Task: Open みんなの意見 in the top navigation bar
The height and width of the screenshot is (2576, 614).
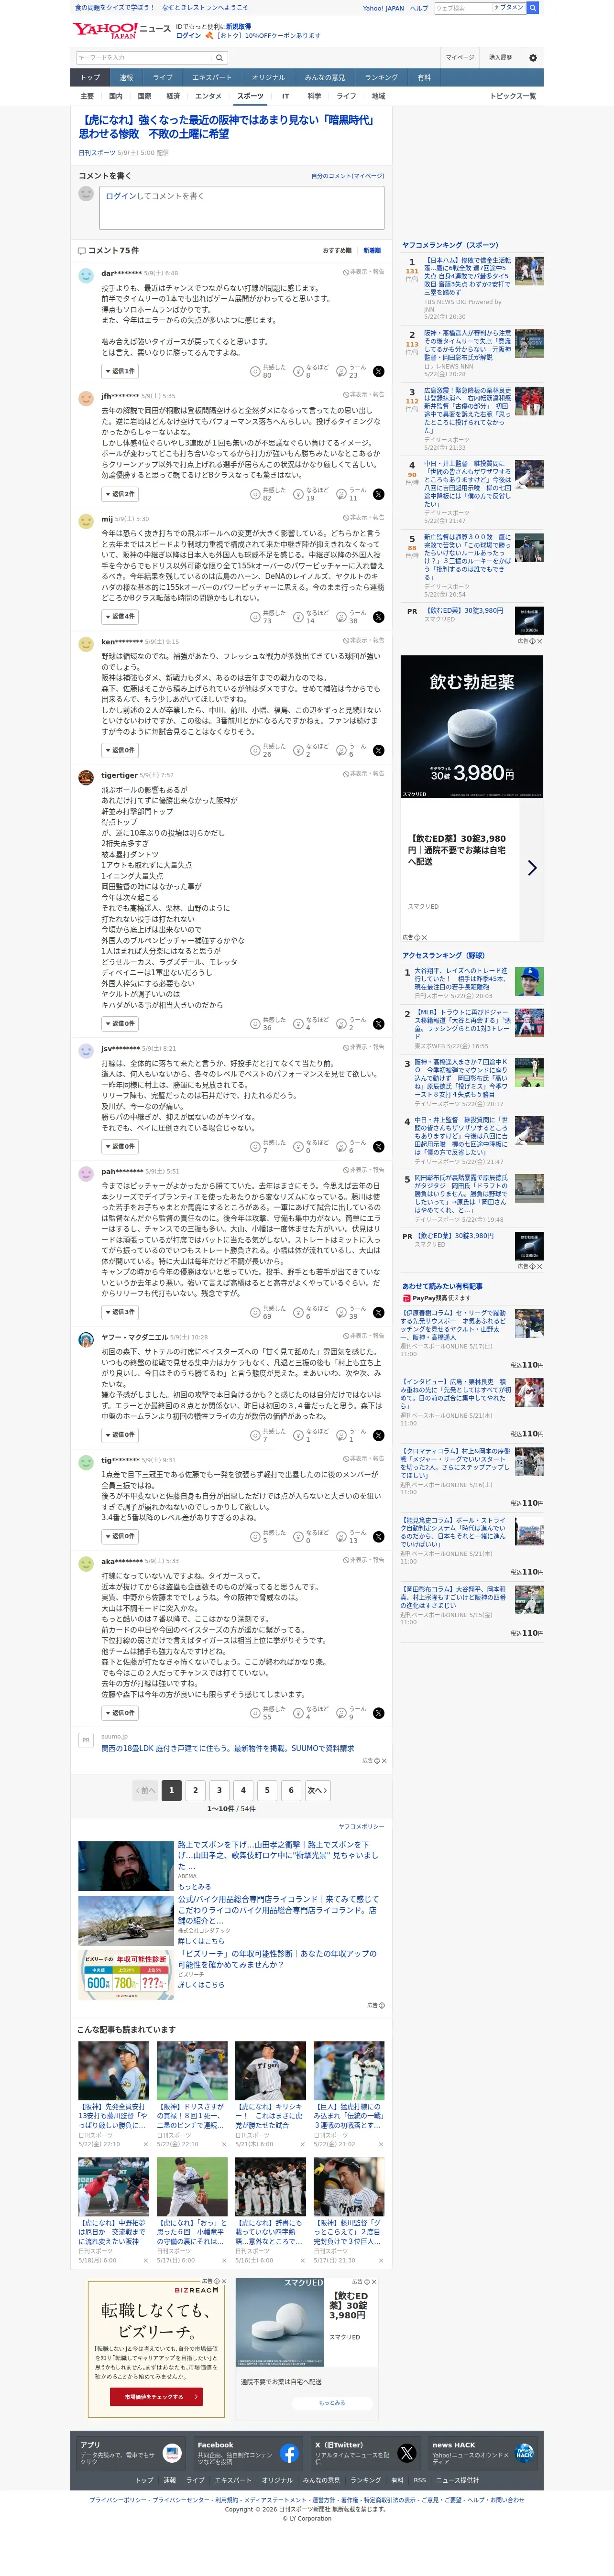Action: 325,77
